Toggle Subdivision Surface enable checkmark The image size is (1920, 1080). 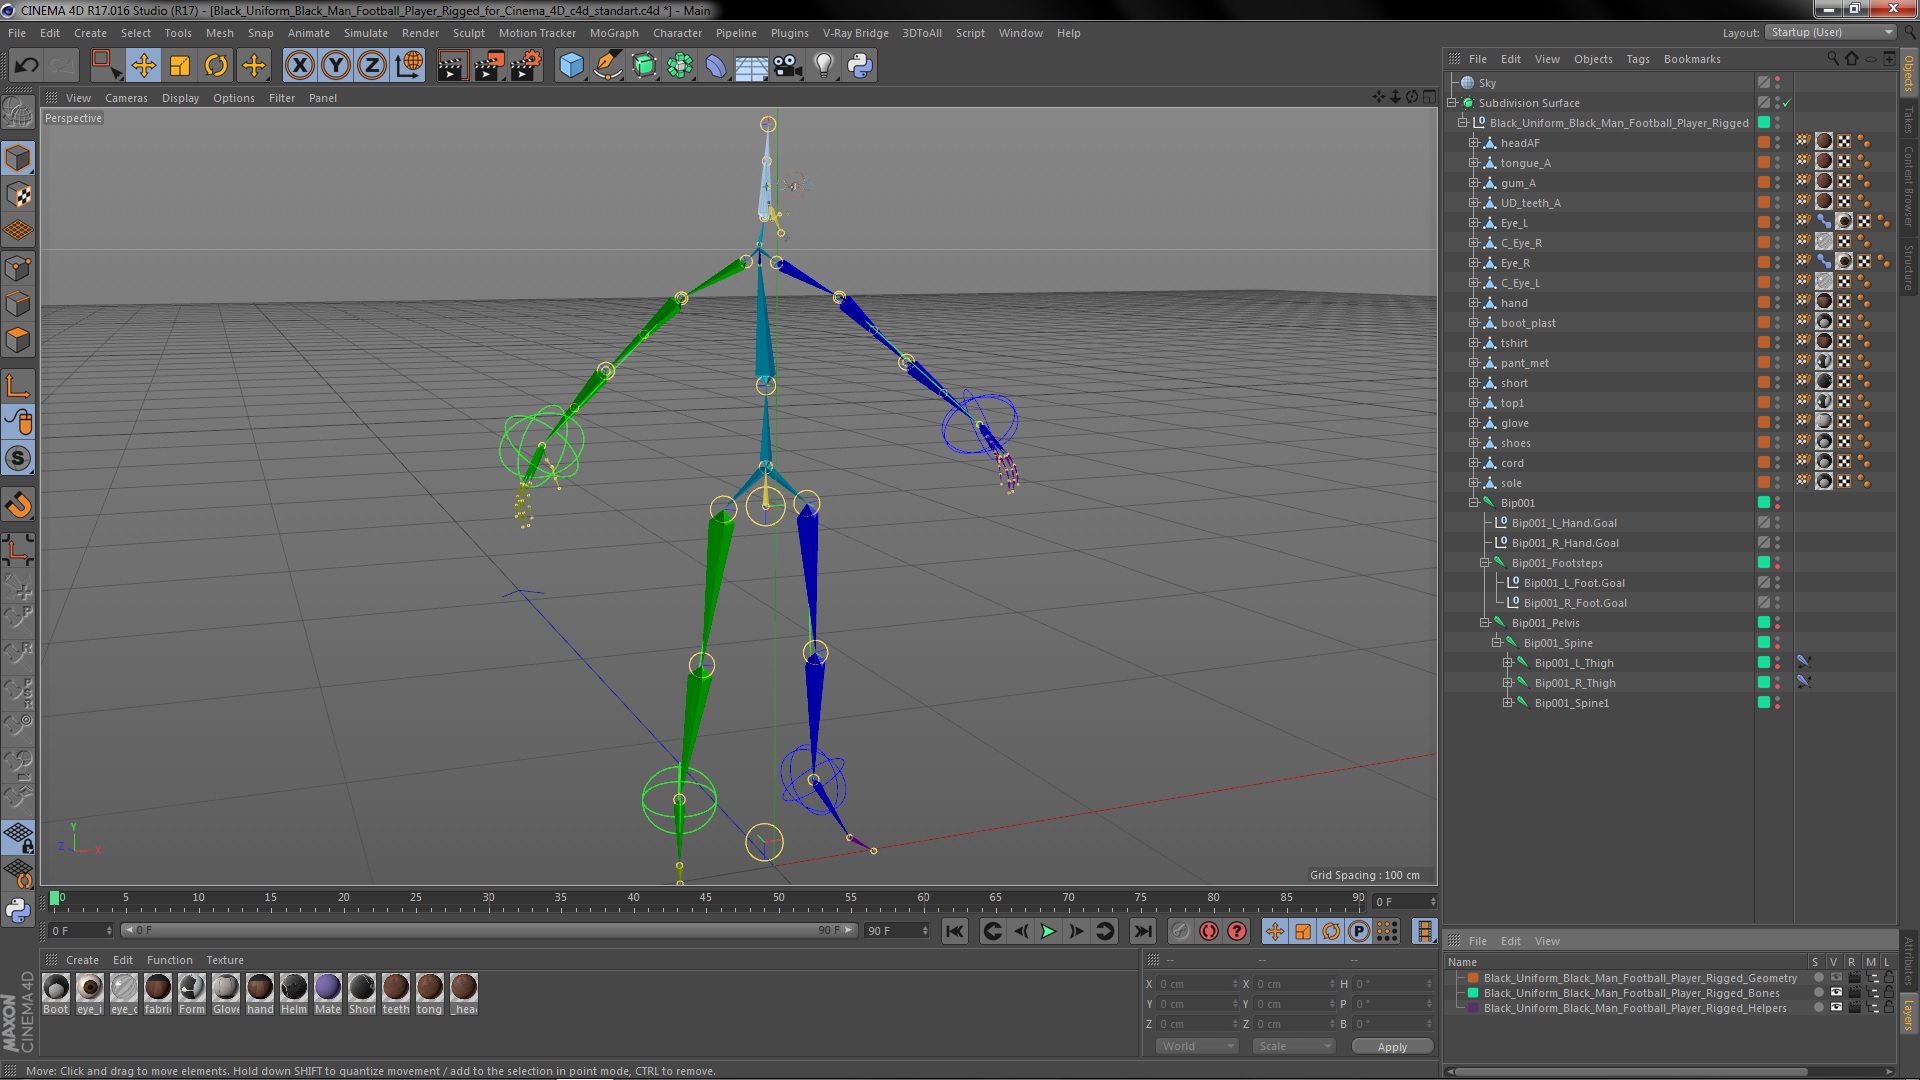pos(1786,103)
